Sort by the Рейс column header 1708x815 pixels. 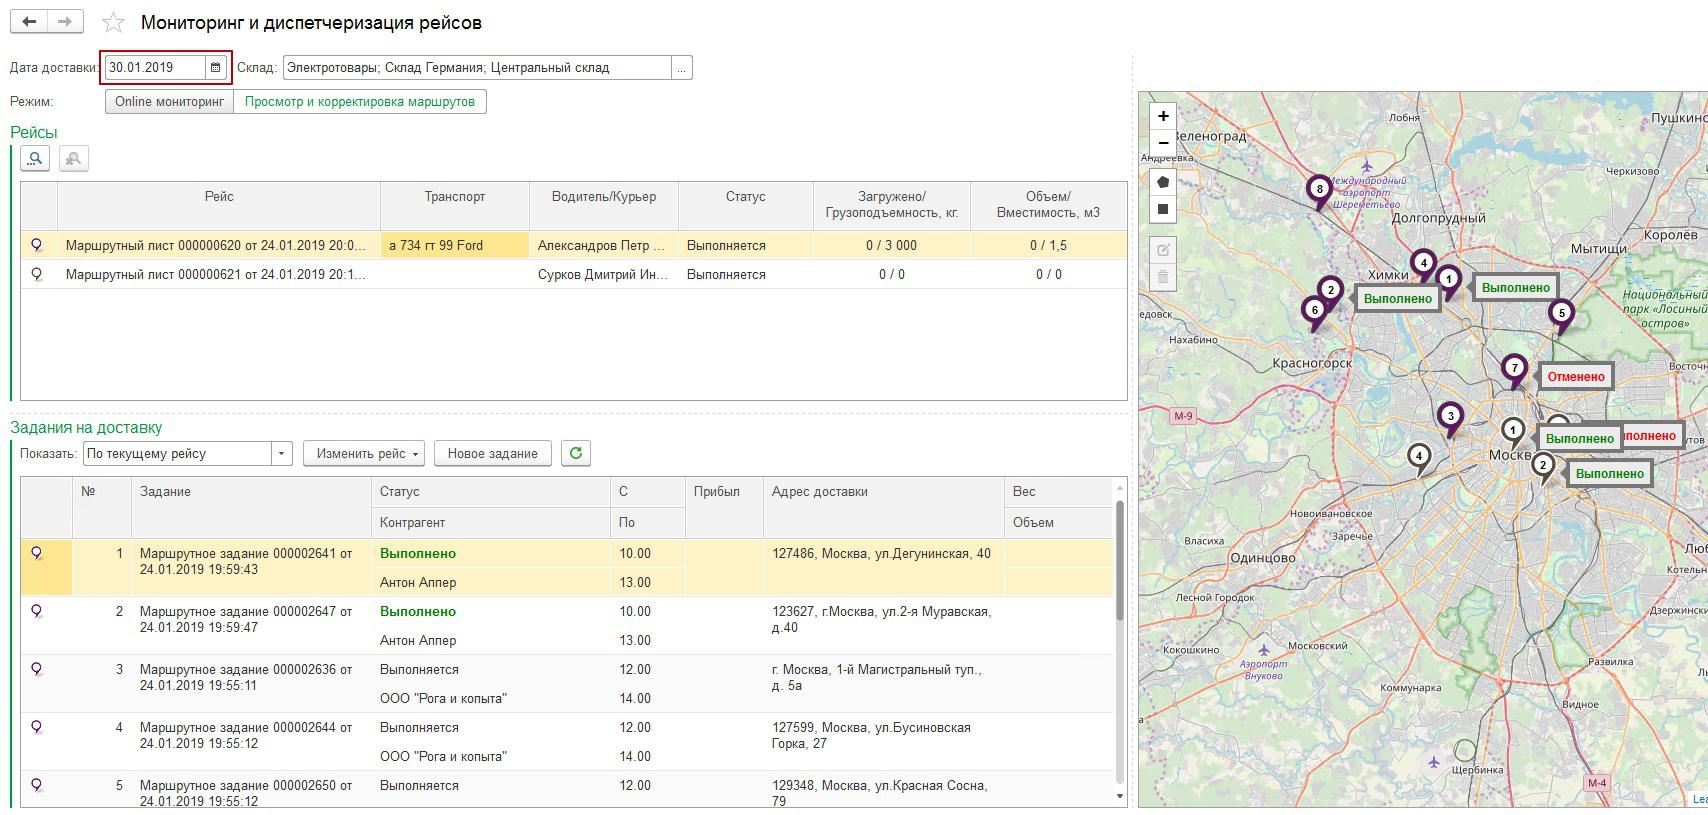click(219, 205)
